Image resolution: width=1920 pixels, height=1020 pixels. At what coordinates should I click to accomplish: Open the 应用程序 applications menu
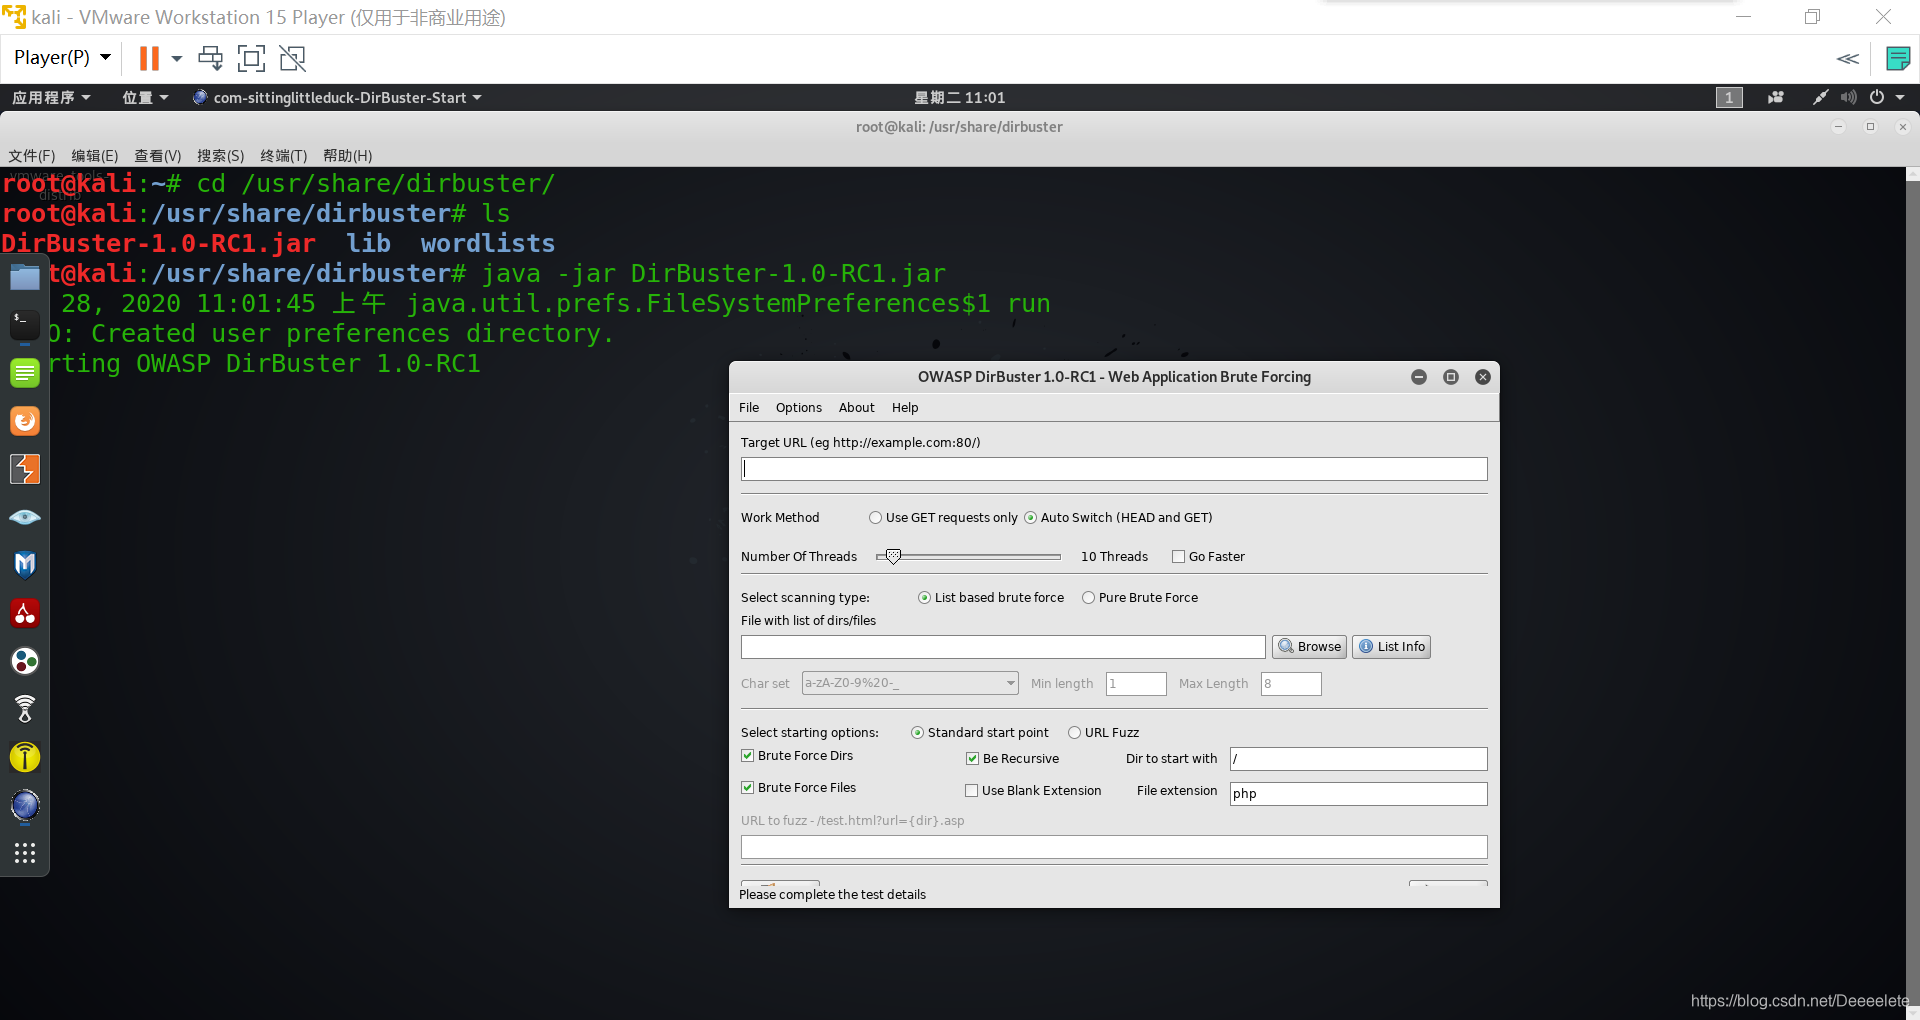[51, 97]
